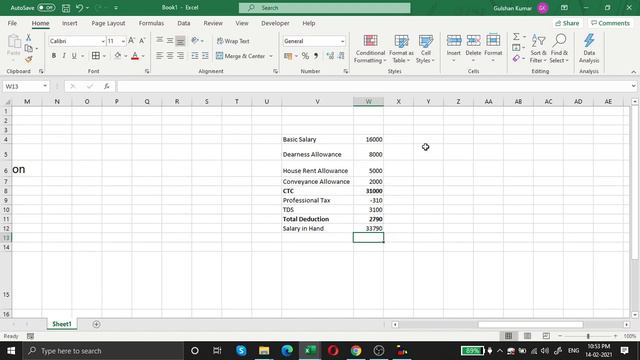Image resolution: width=640 pixels, height=360 pixels.
Task: Click column W header
Action: pyautogui.click(x=368, y=102)
